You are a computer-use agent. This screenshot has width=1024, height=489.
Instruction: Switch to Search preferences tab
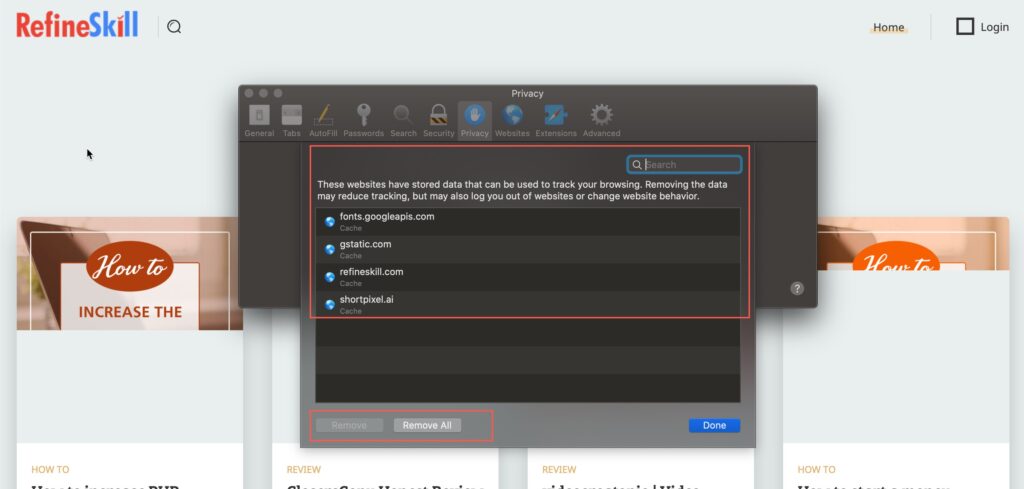(x=403, y=121)
